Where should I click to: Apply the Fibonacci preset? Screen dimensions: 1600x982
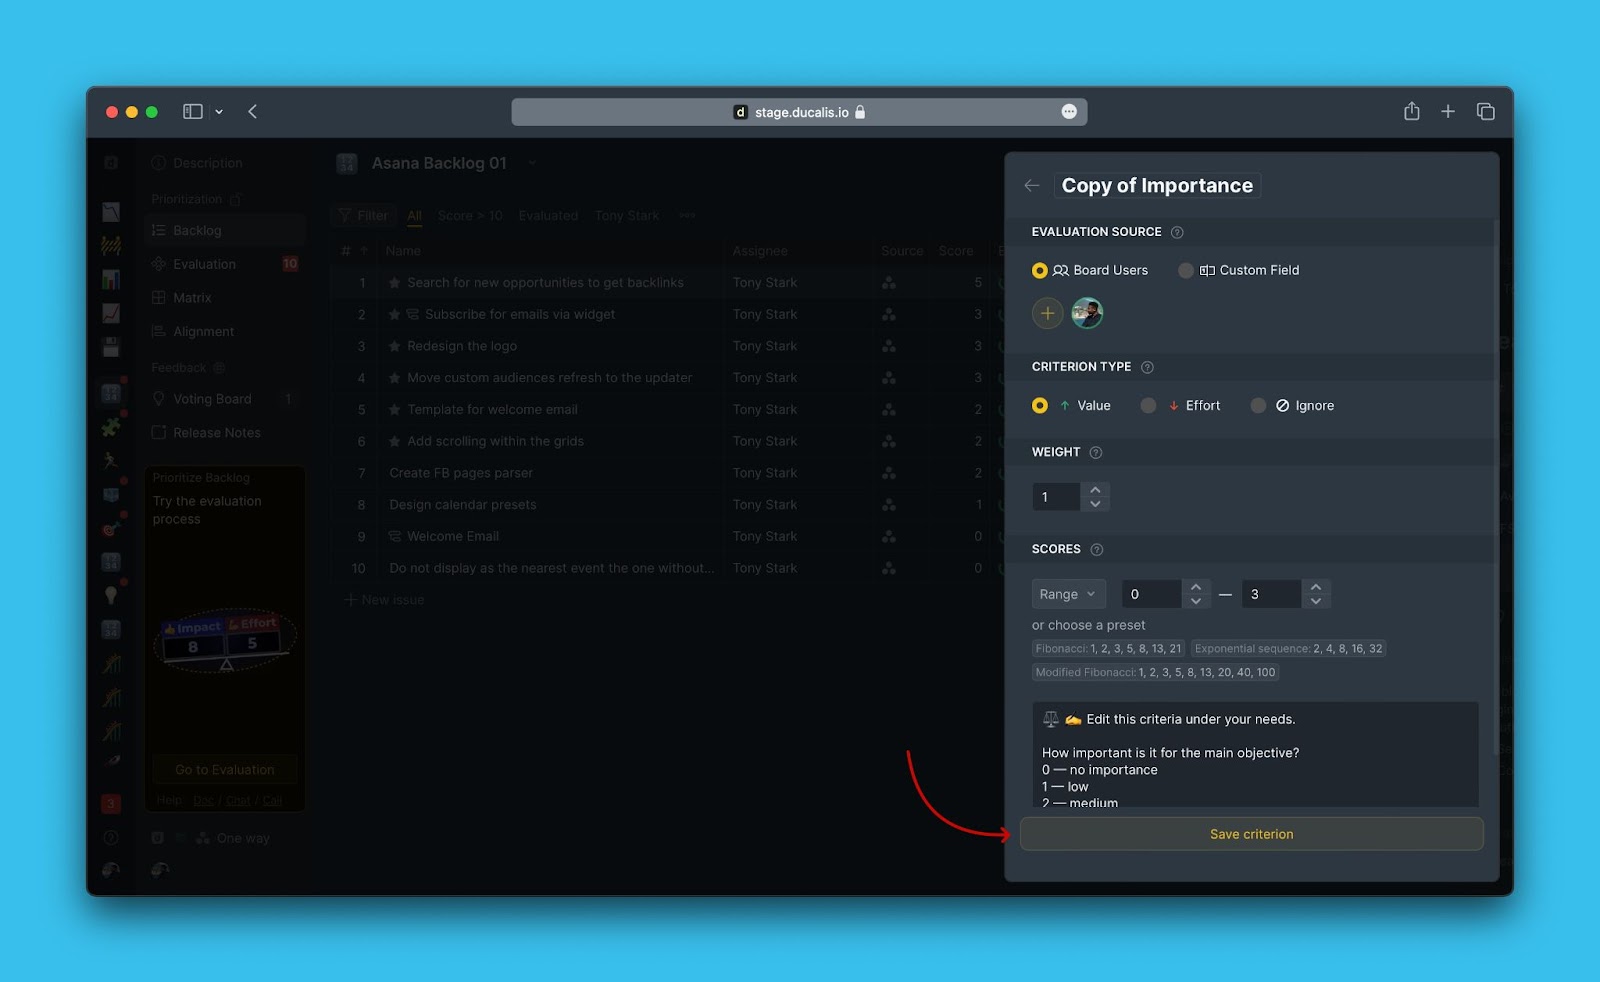click(1108, 649)
